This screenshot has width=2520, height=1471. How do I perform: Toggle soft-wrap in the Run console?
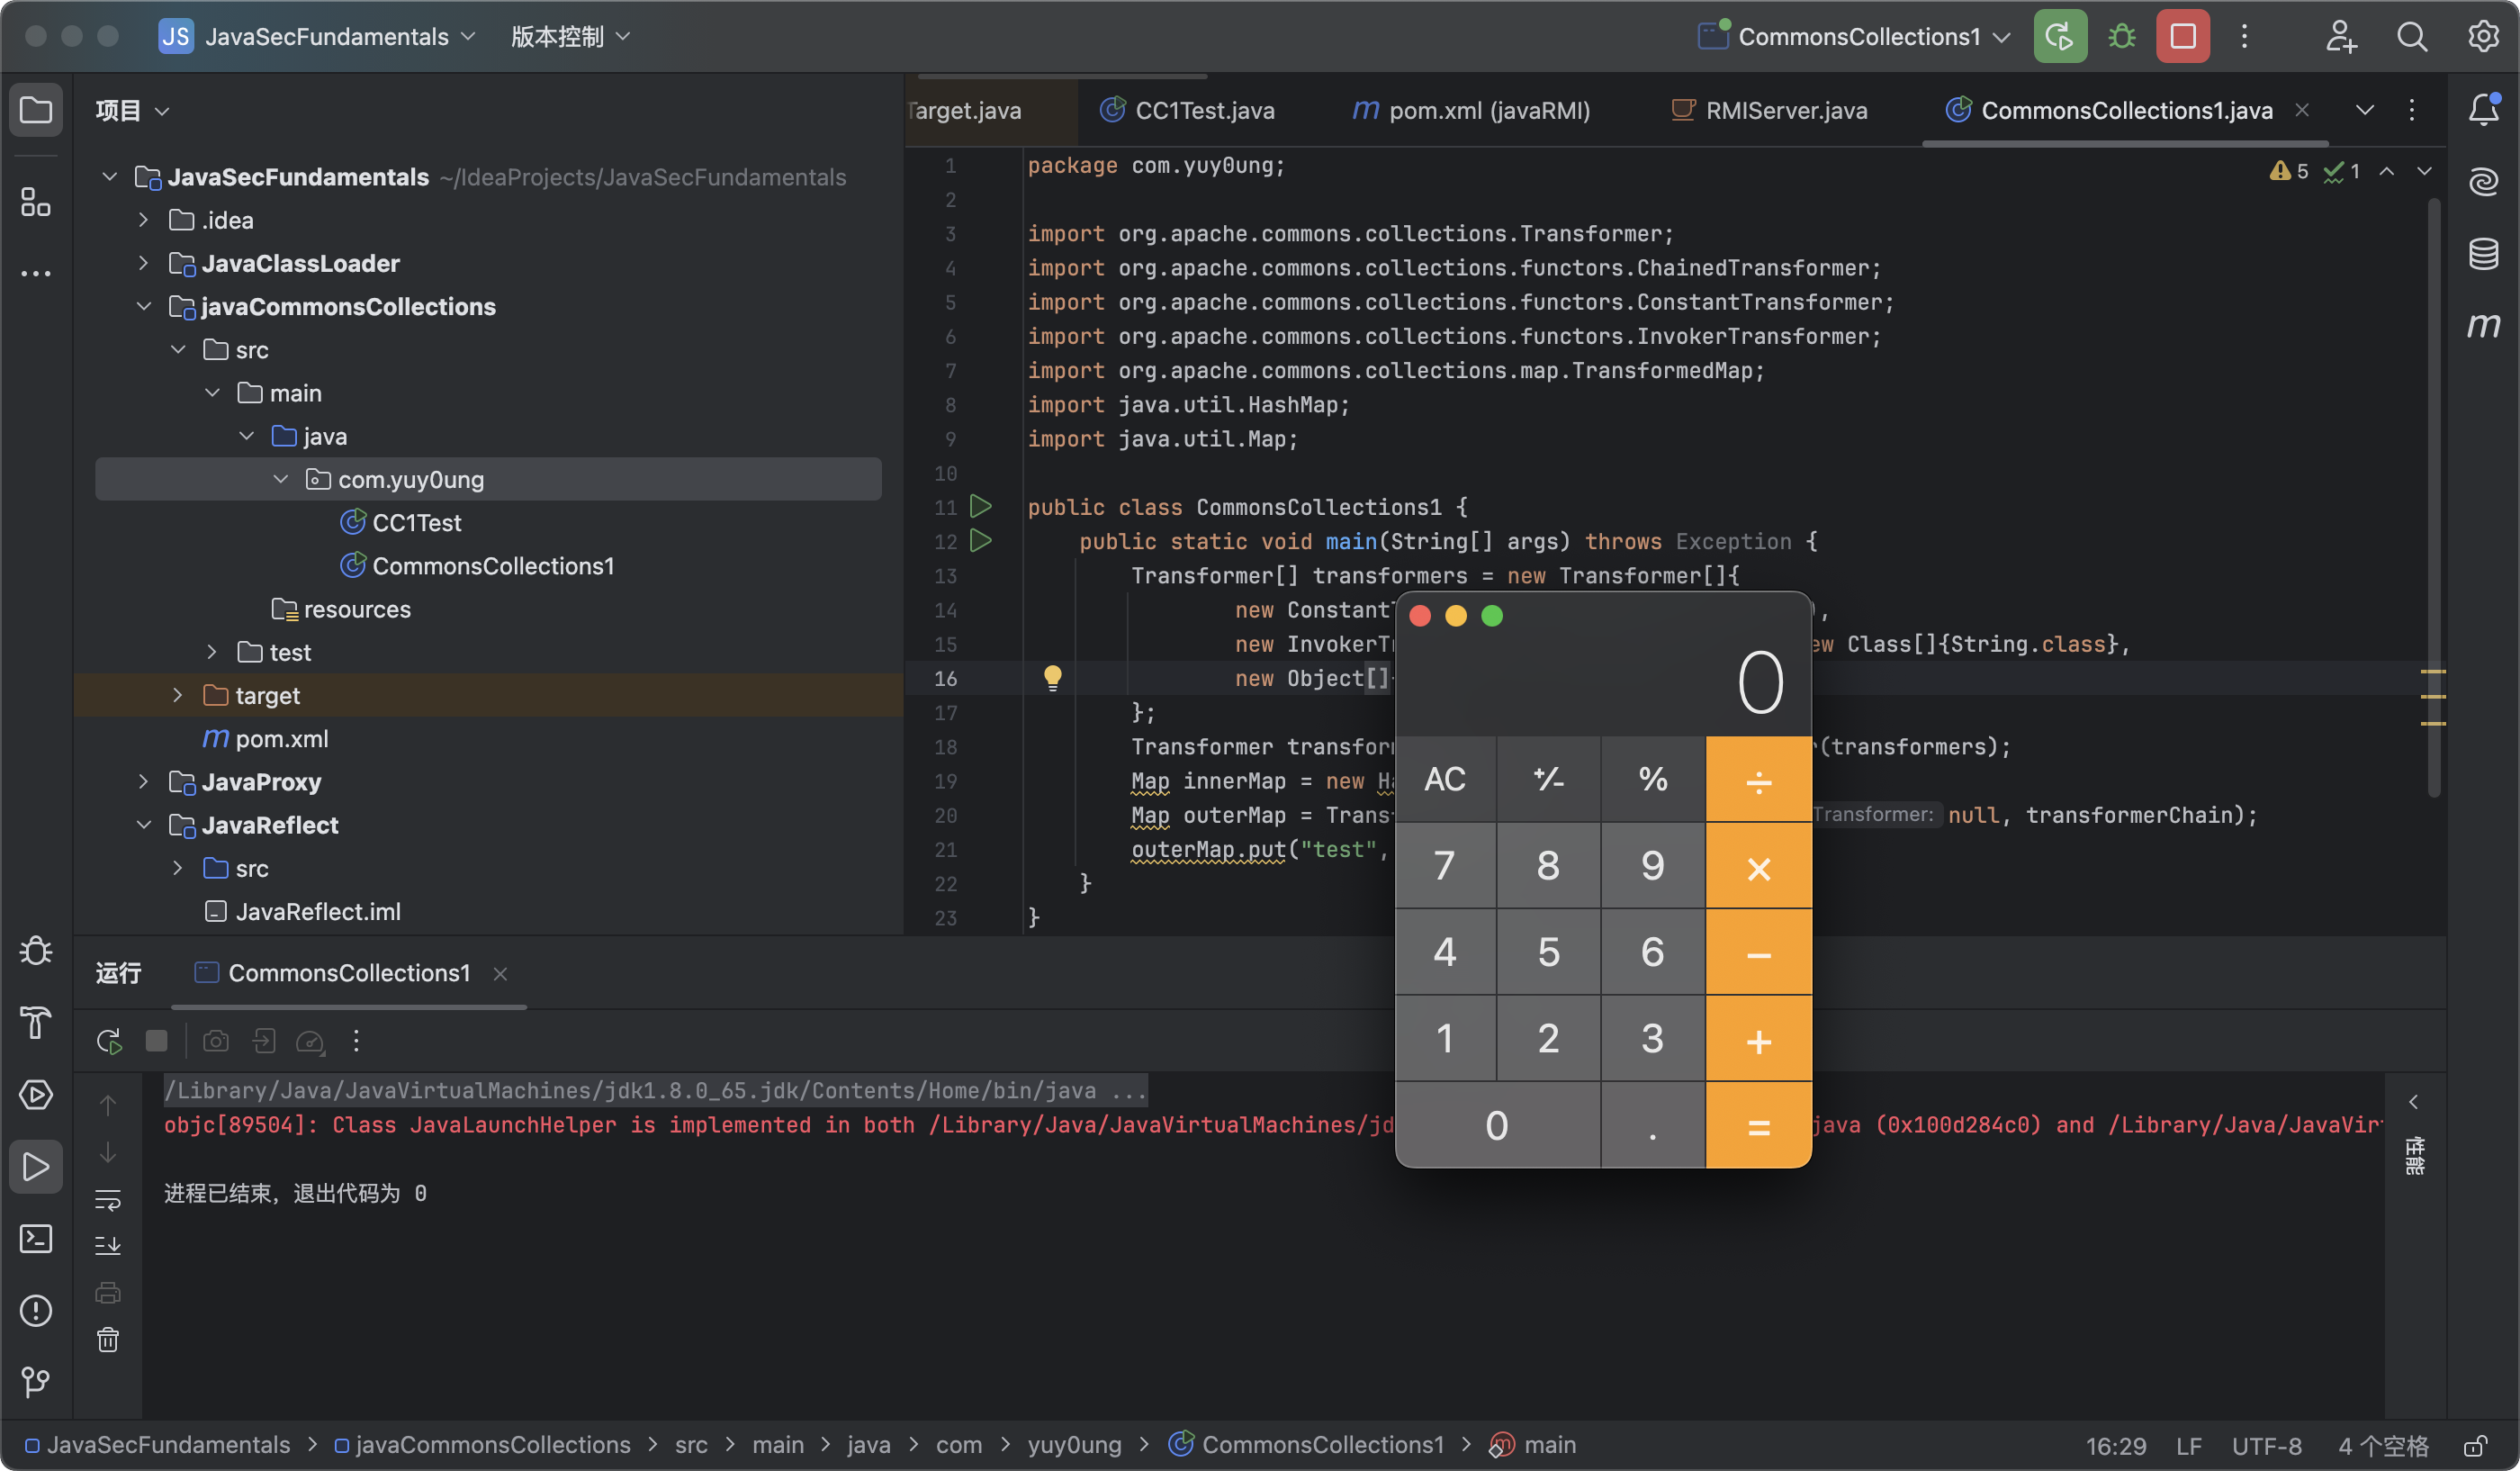click(x=108, y=1199)
